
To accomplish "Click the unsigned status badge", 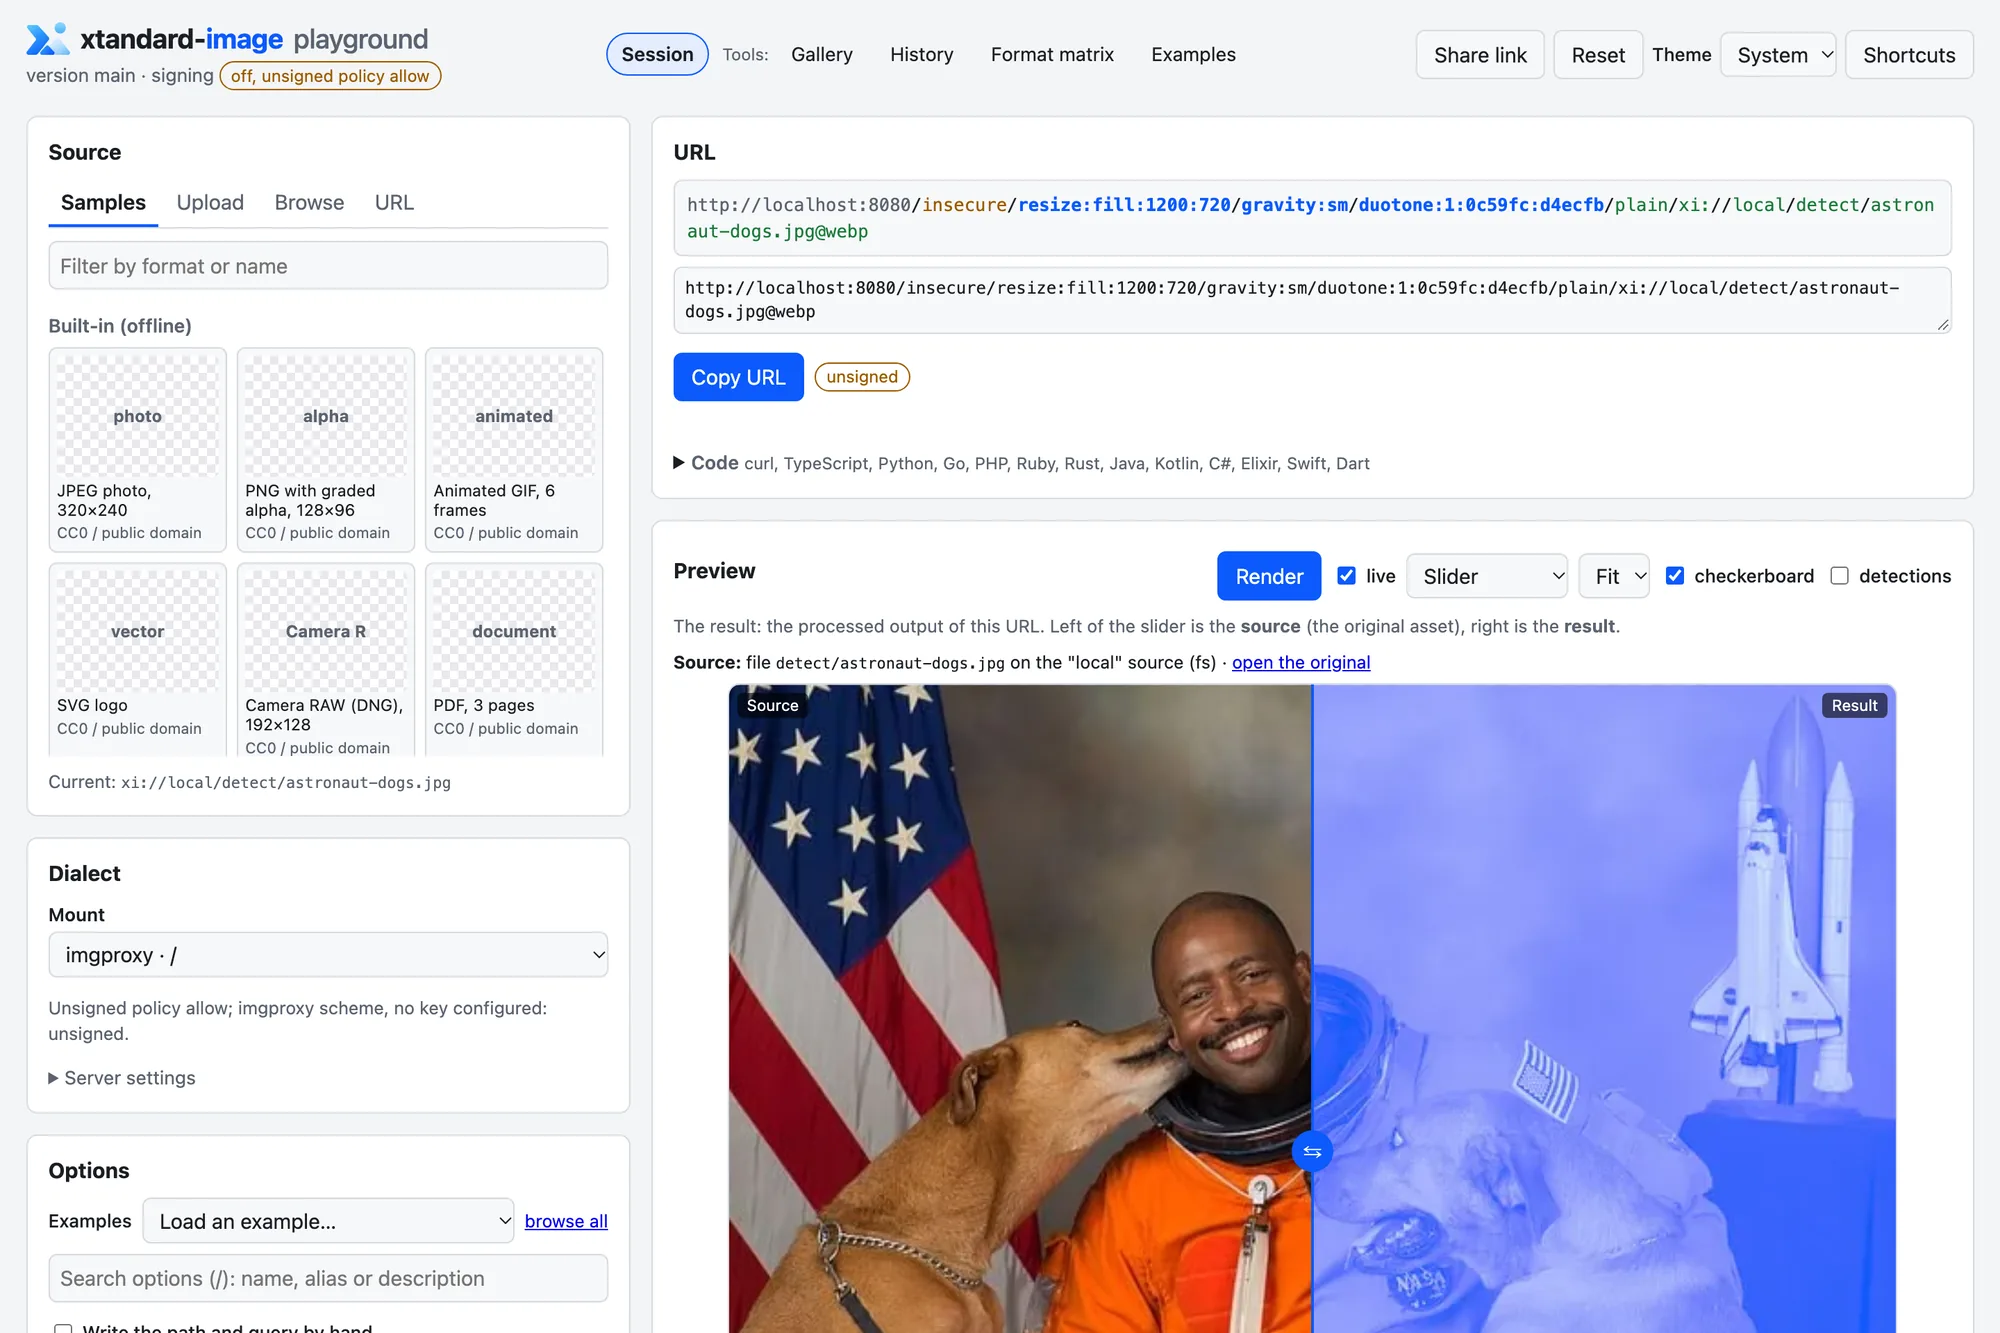I will (862, 377).
